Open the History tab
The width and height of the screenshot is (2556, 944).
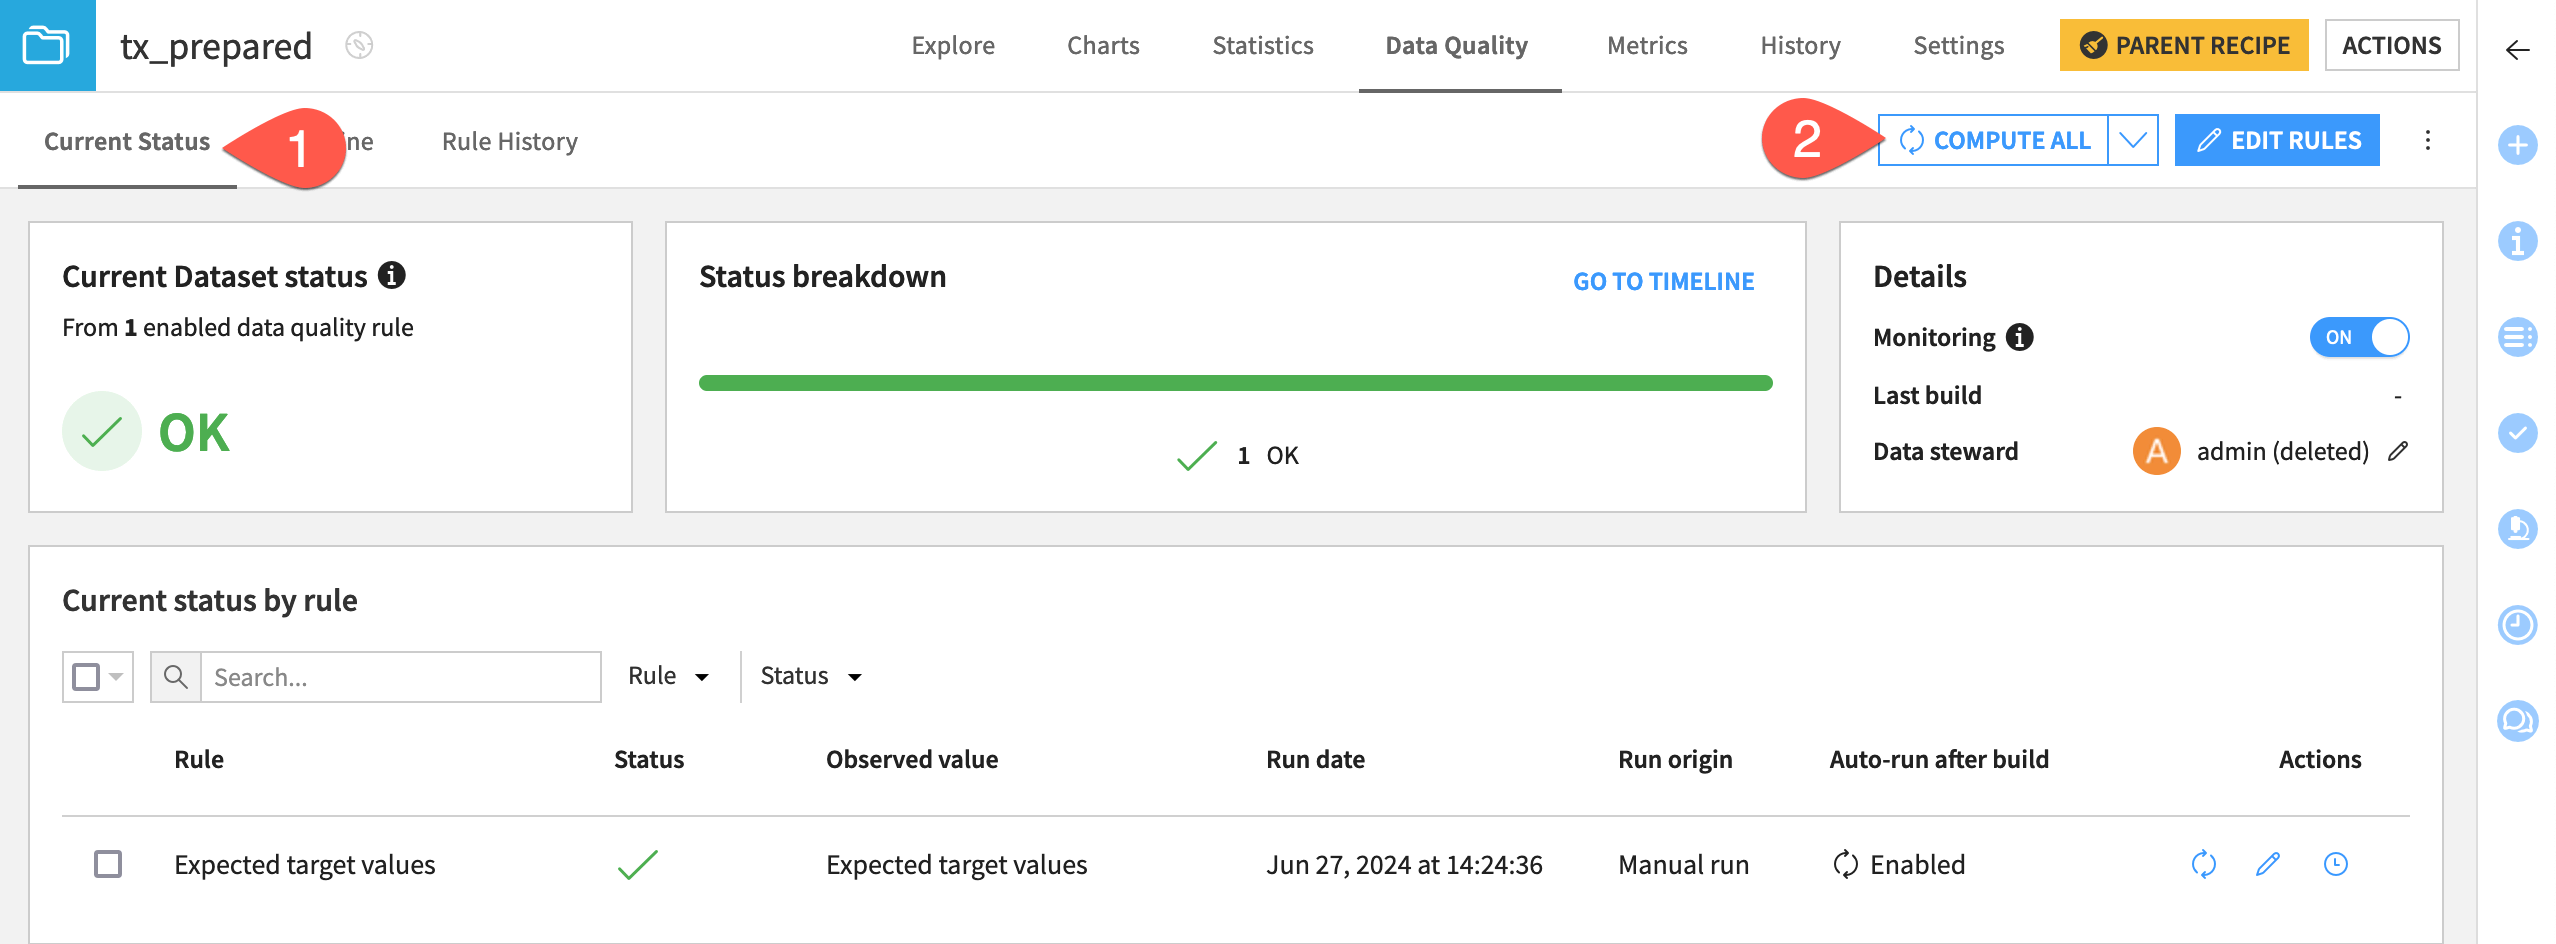[x=1800, y=45]
